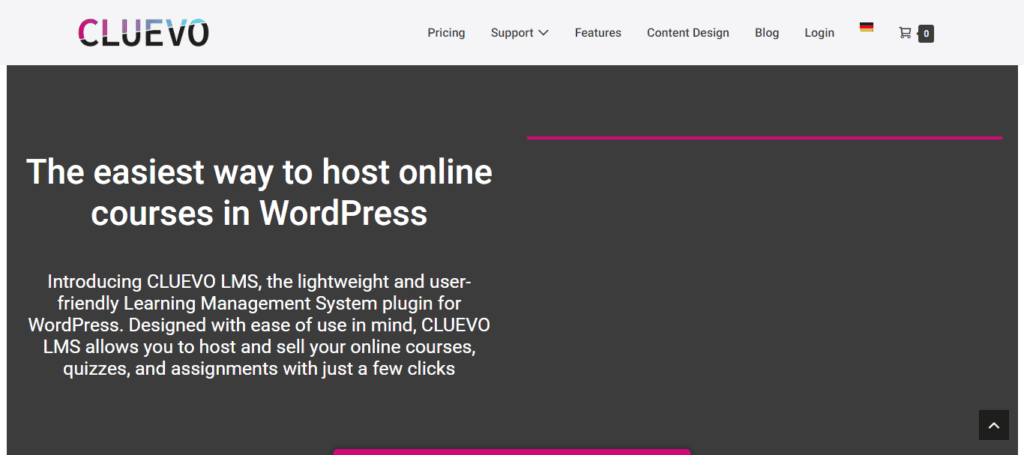1024x455 pixels.
Task: Click the pink horizontal line
Action: click(764, 137)
